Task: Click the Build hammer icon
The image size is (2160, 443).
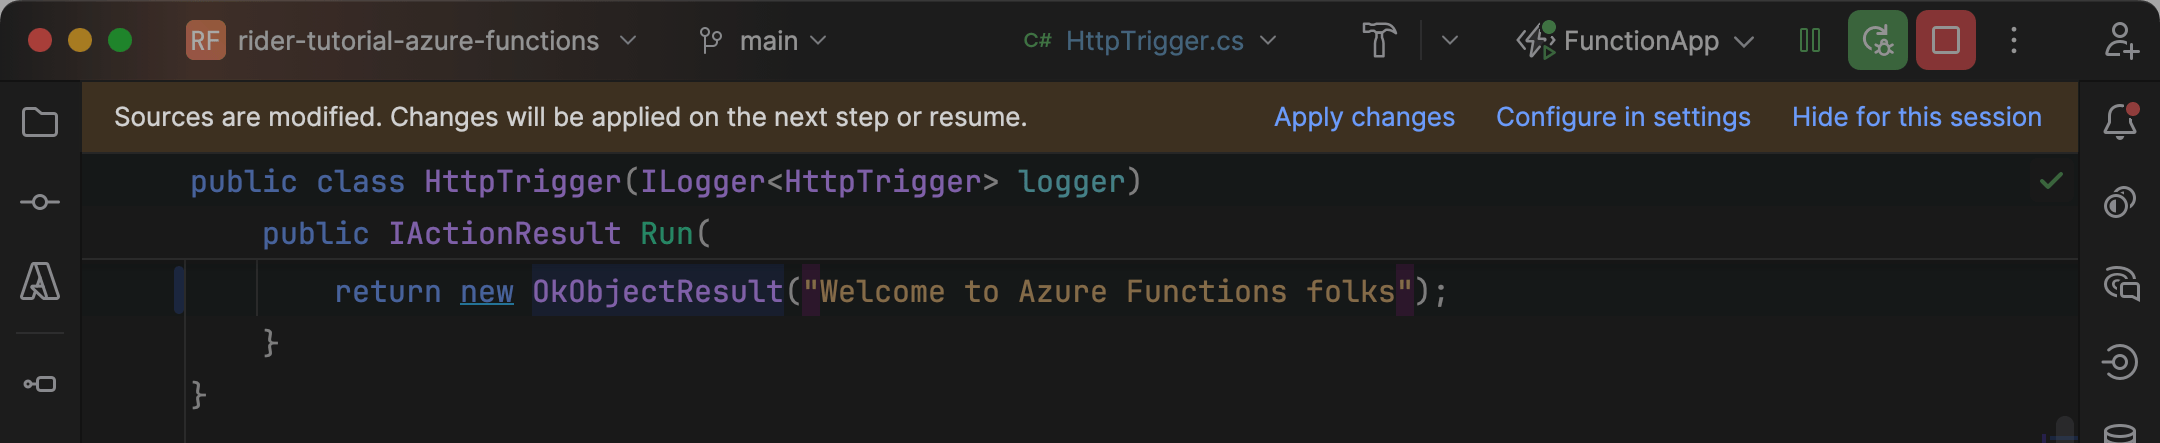Action: click(1379, 41)
